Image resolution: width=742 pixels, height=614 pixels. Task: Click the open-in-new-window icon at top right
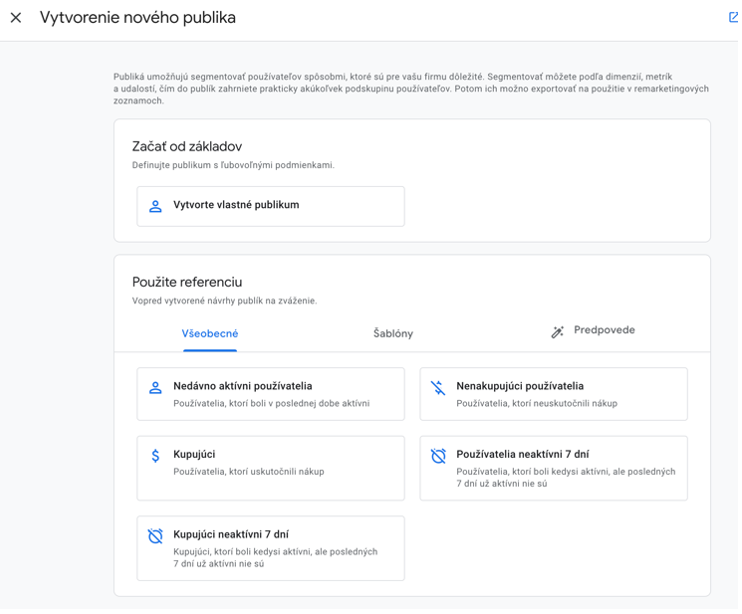(x=735, y=17)
